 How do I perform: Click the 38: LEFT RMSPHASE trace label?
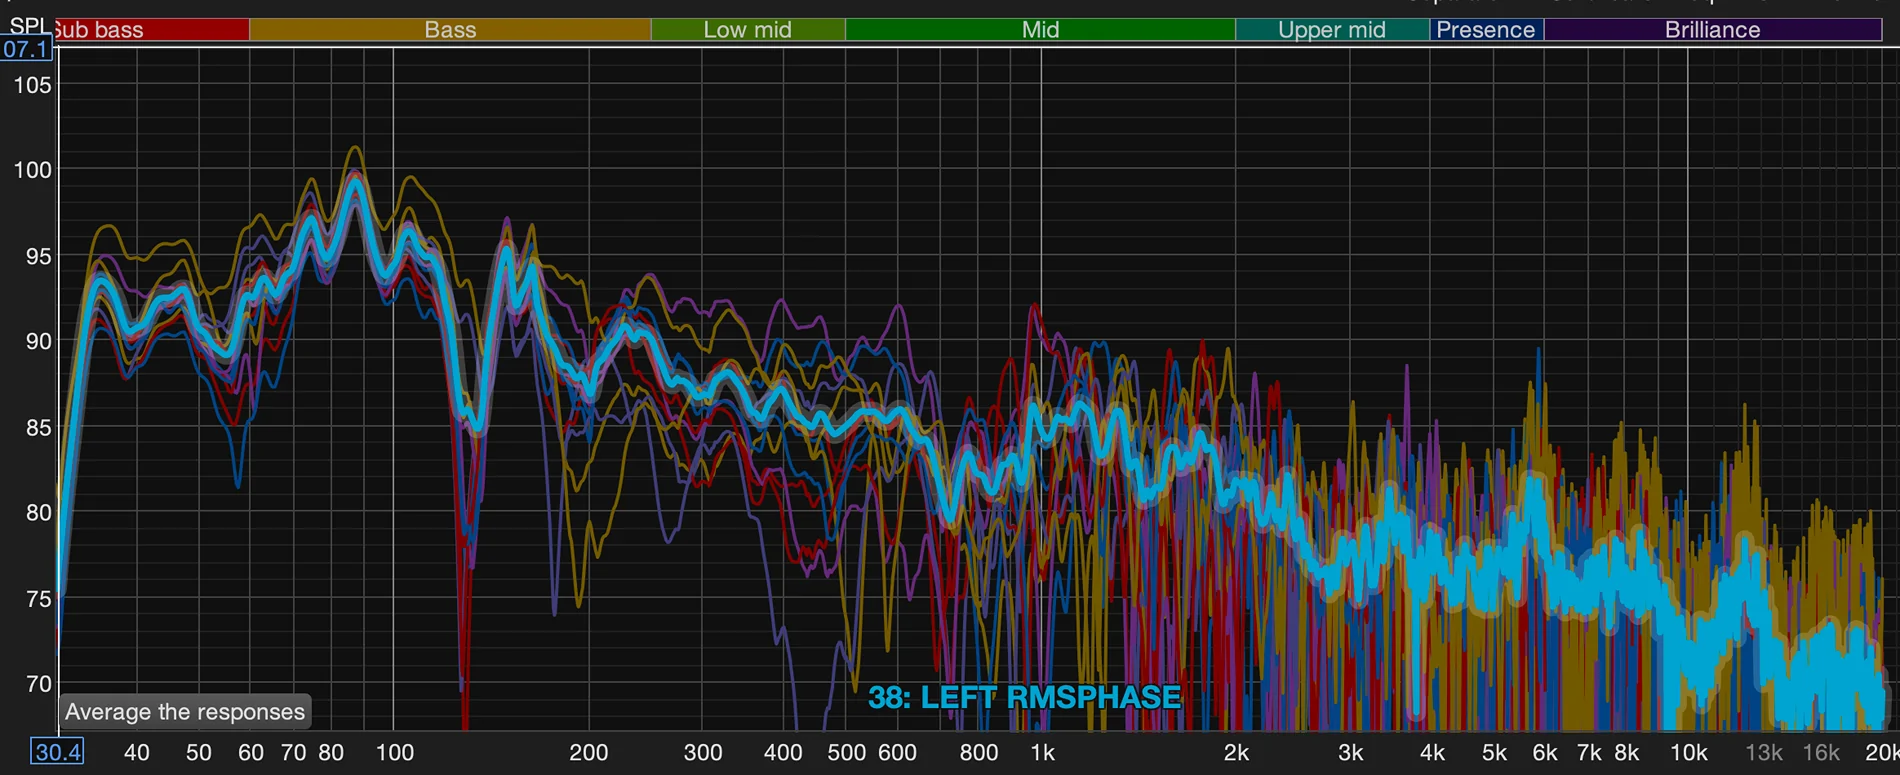click(x=1024, y=697)
